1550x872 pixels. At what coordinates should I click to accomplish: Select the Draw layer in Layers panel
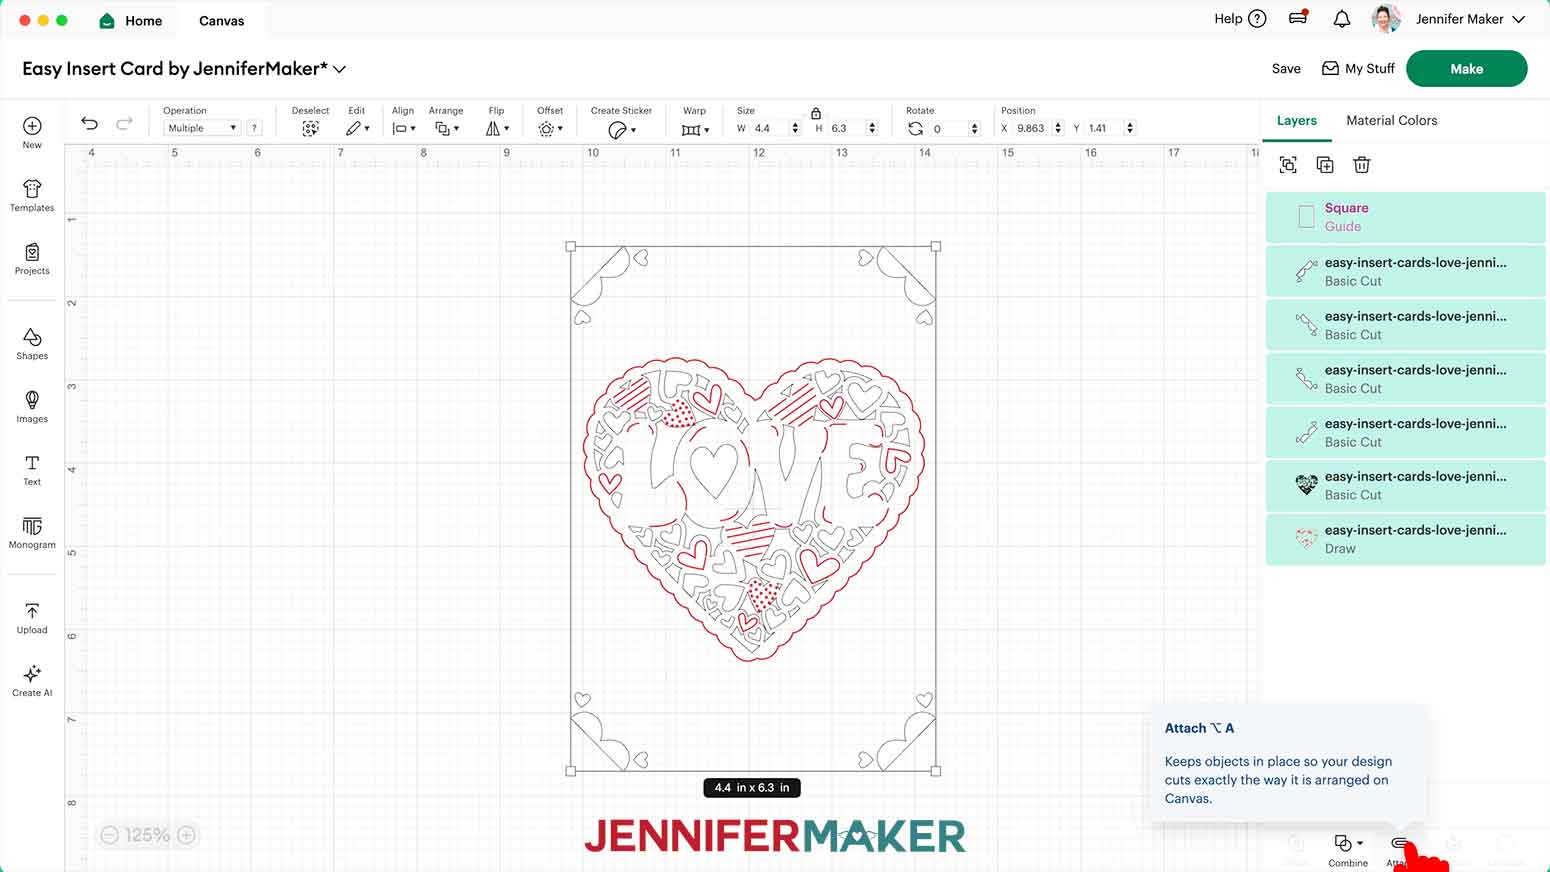point(1406,539)
